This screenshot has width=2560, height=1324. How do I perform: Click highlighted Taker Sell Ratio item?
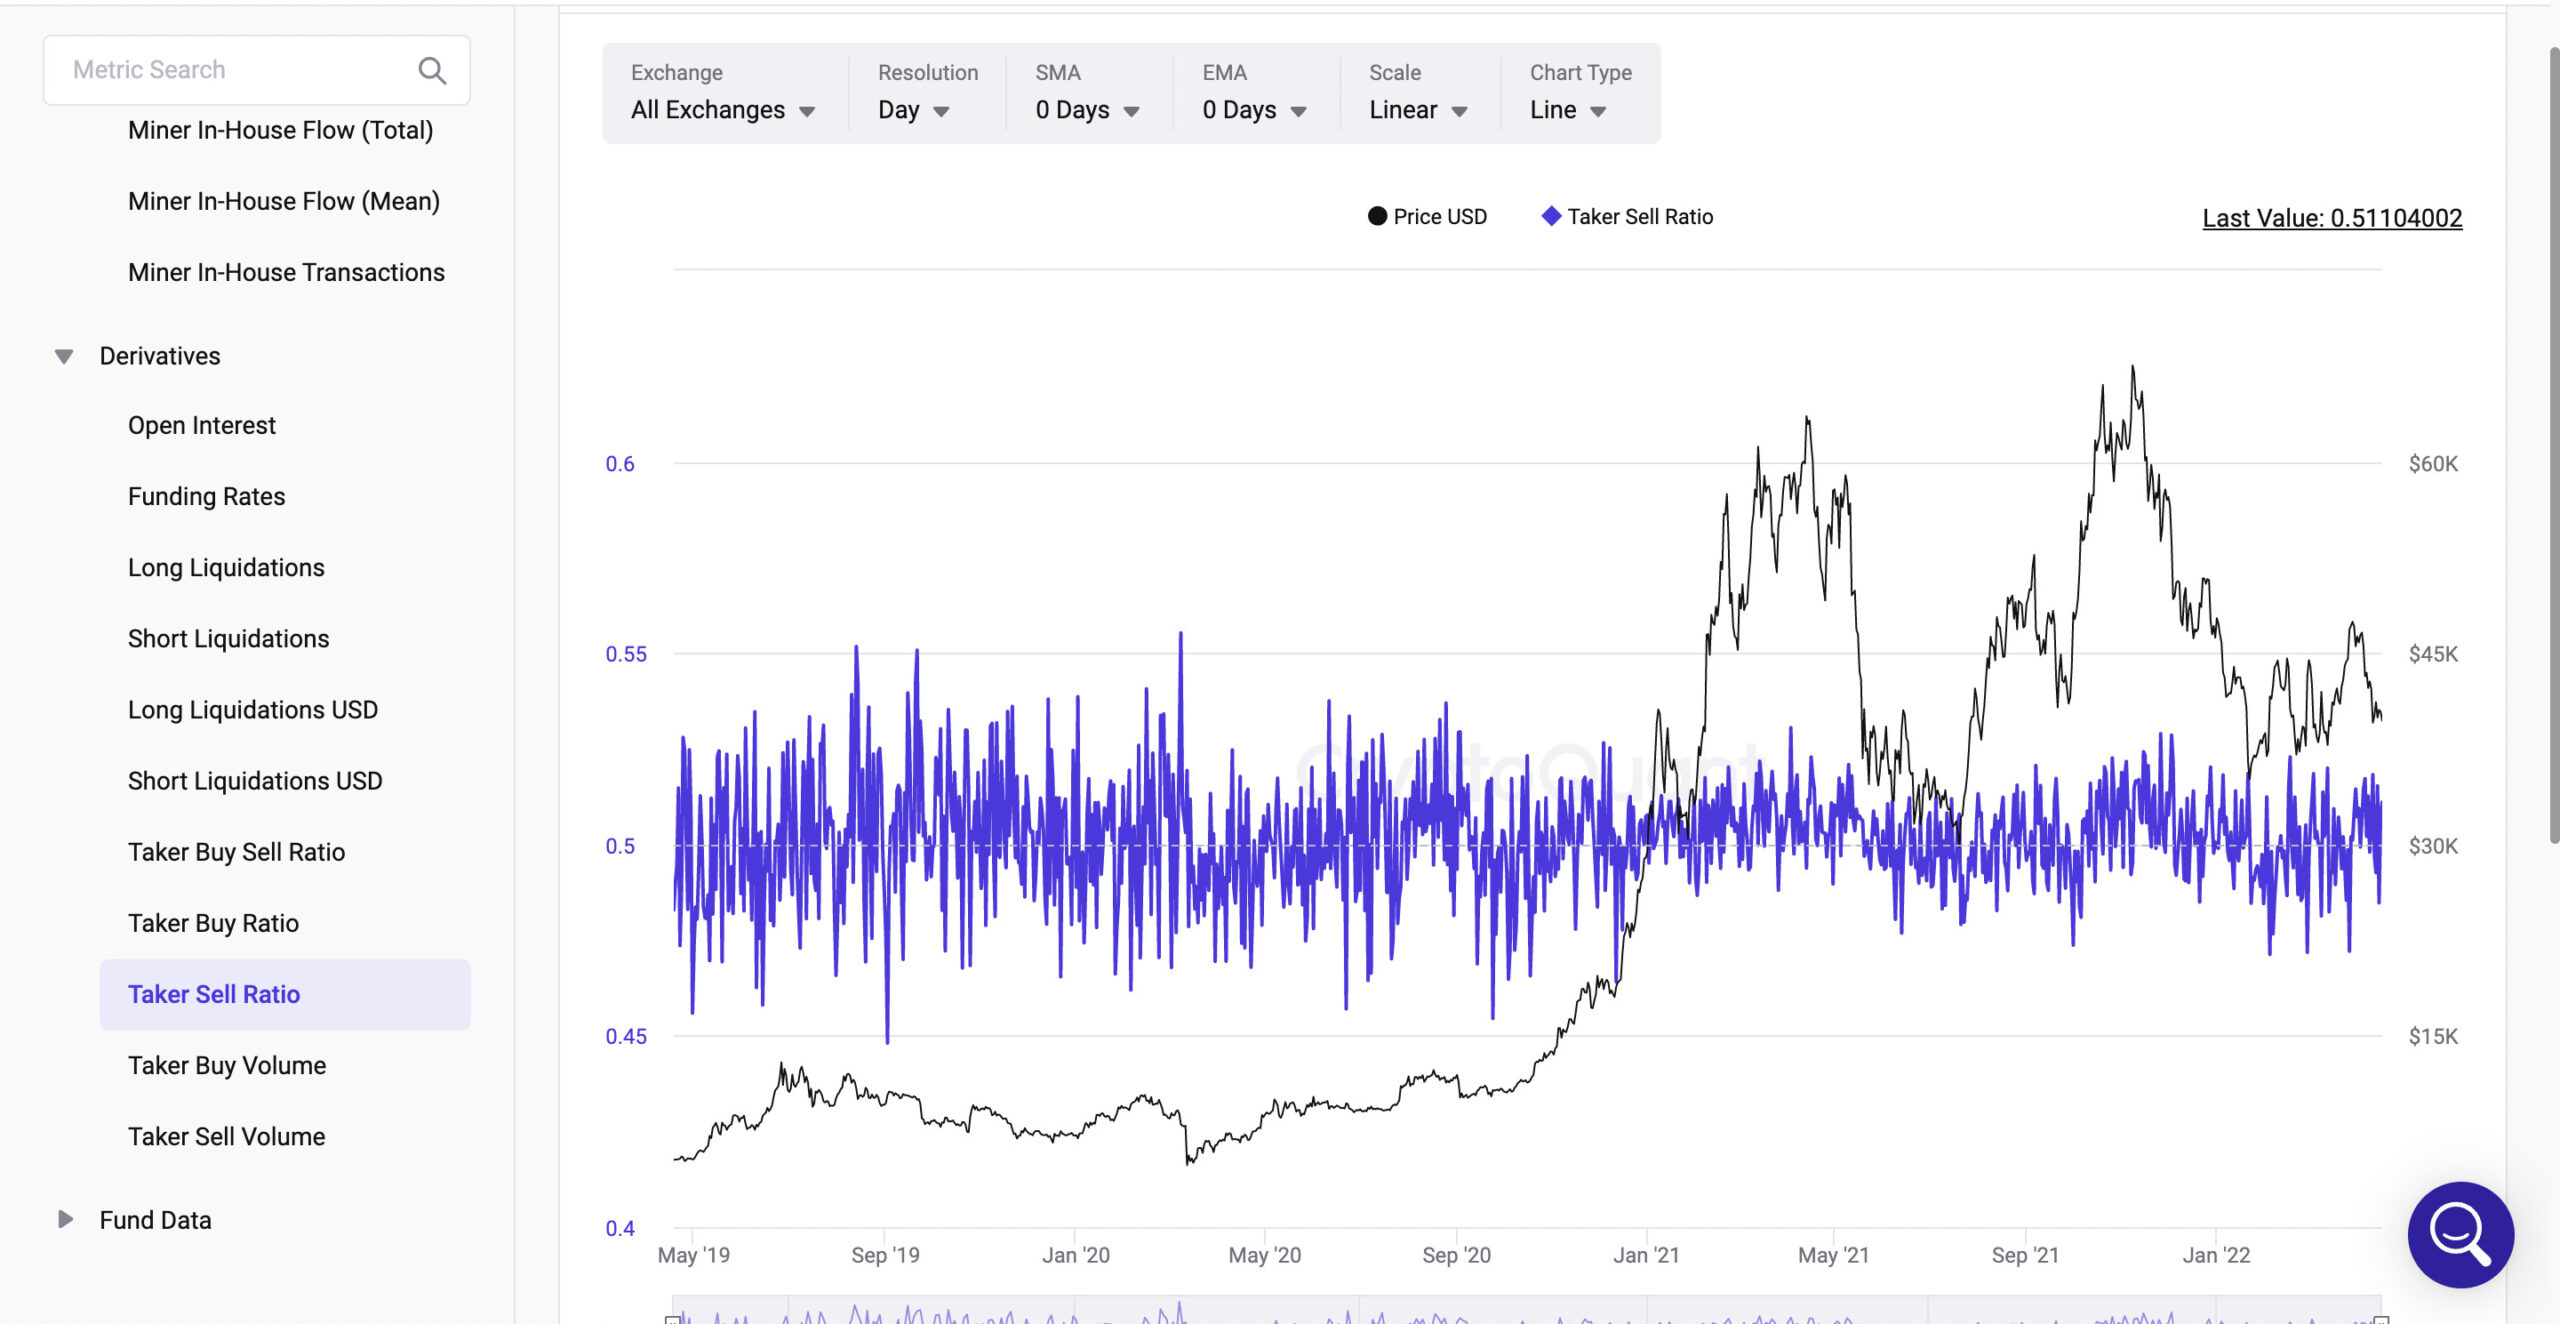click(285, 994)
